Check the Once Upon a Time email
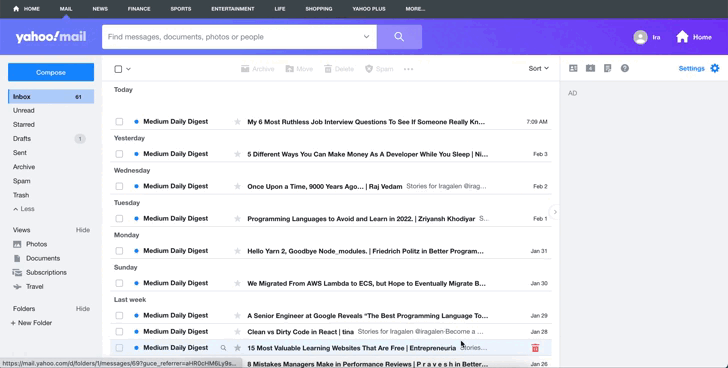This screenshot has width=728, height=368. click(x=119, y=186)
